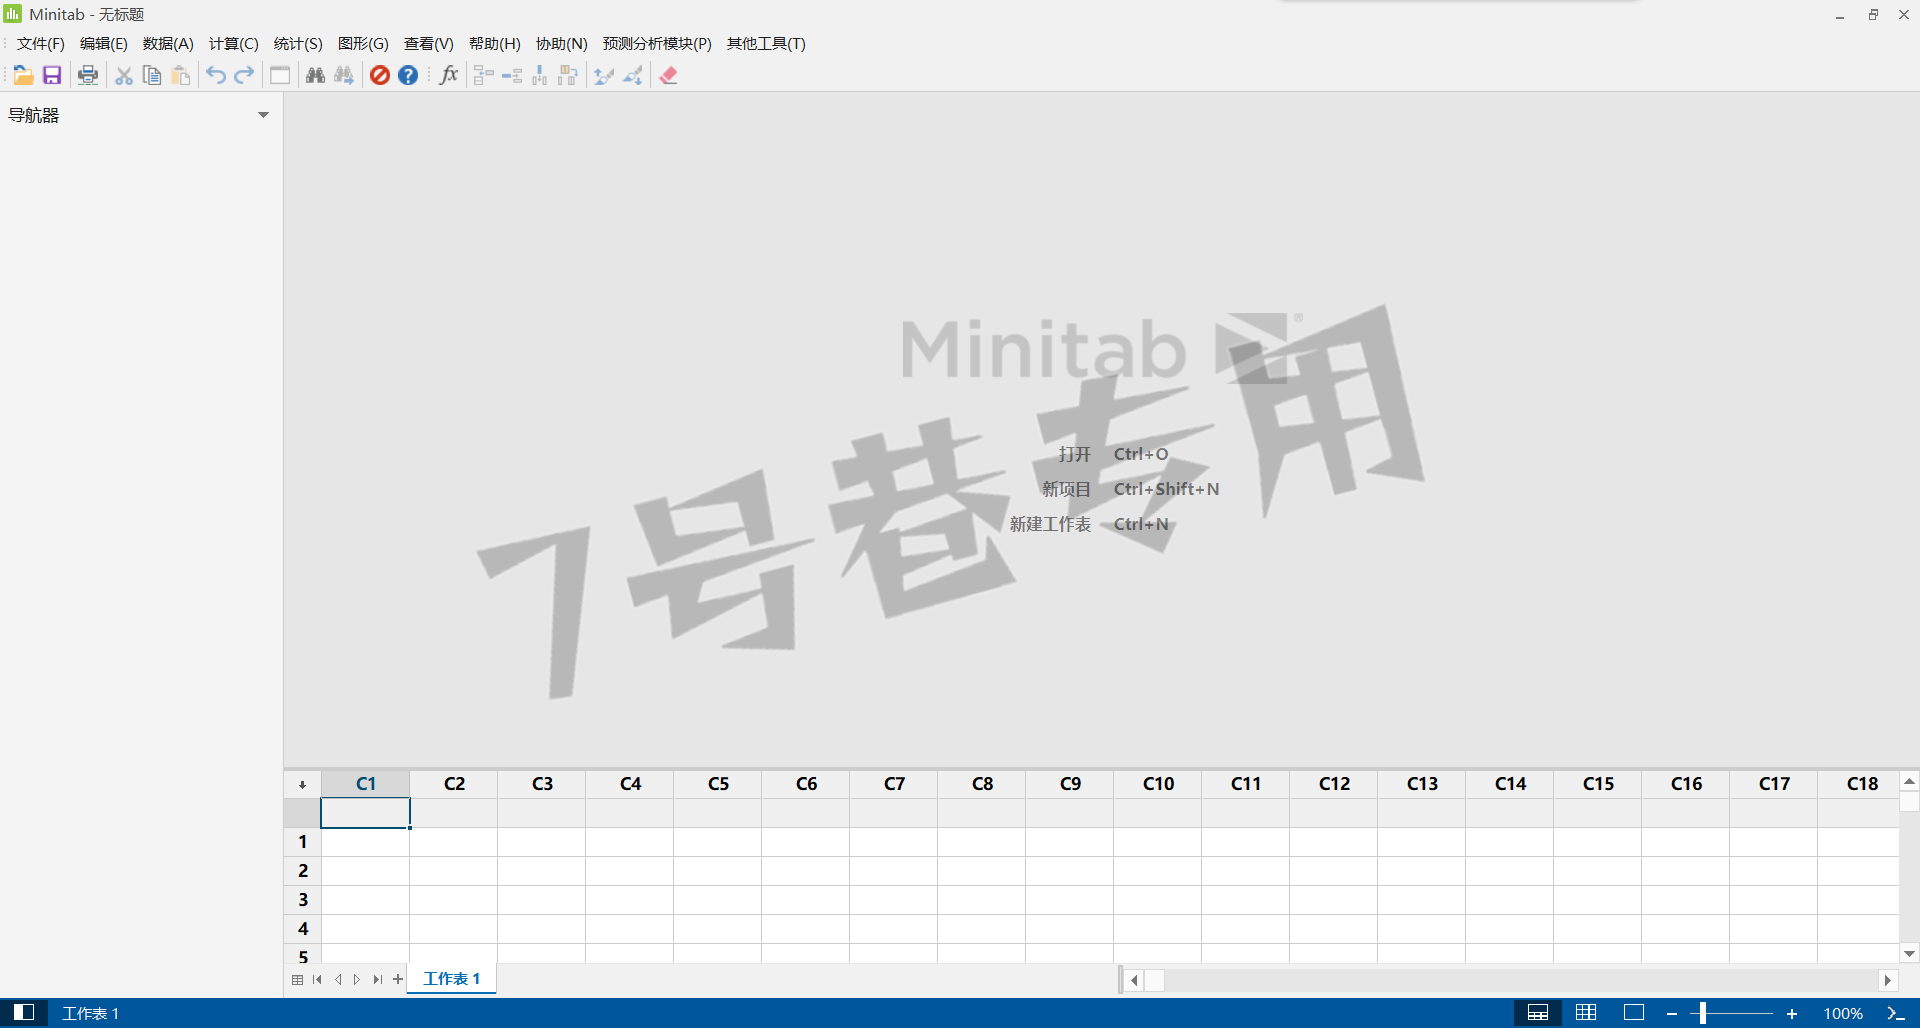Redo the last action

tap(244, 75)
